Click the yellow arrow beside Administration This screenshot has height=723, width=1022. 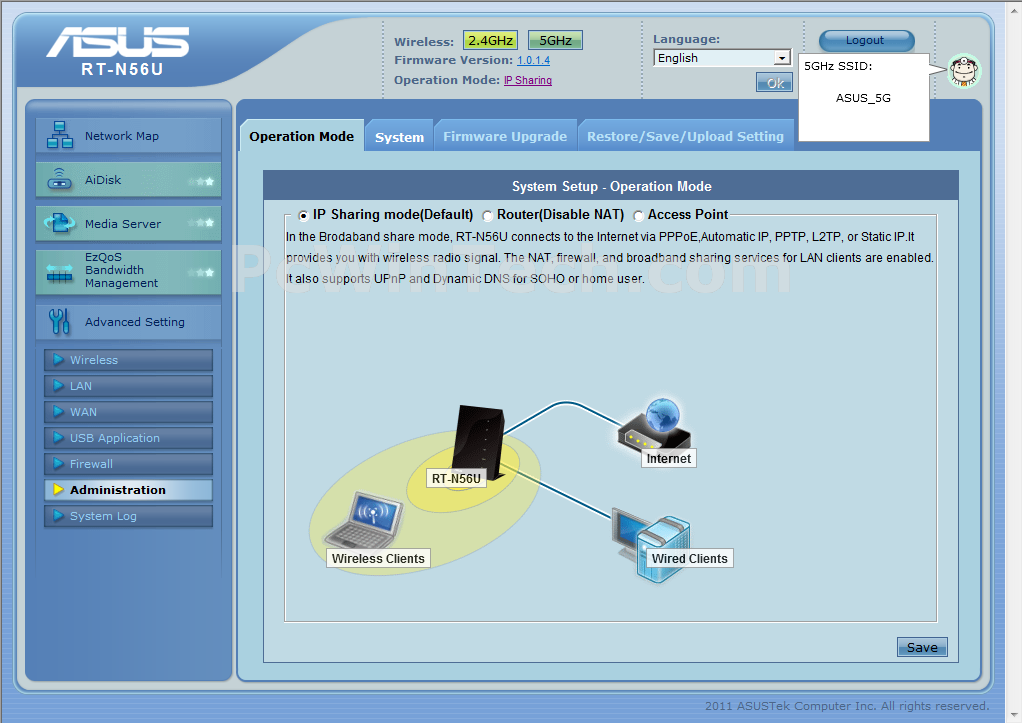58,490
